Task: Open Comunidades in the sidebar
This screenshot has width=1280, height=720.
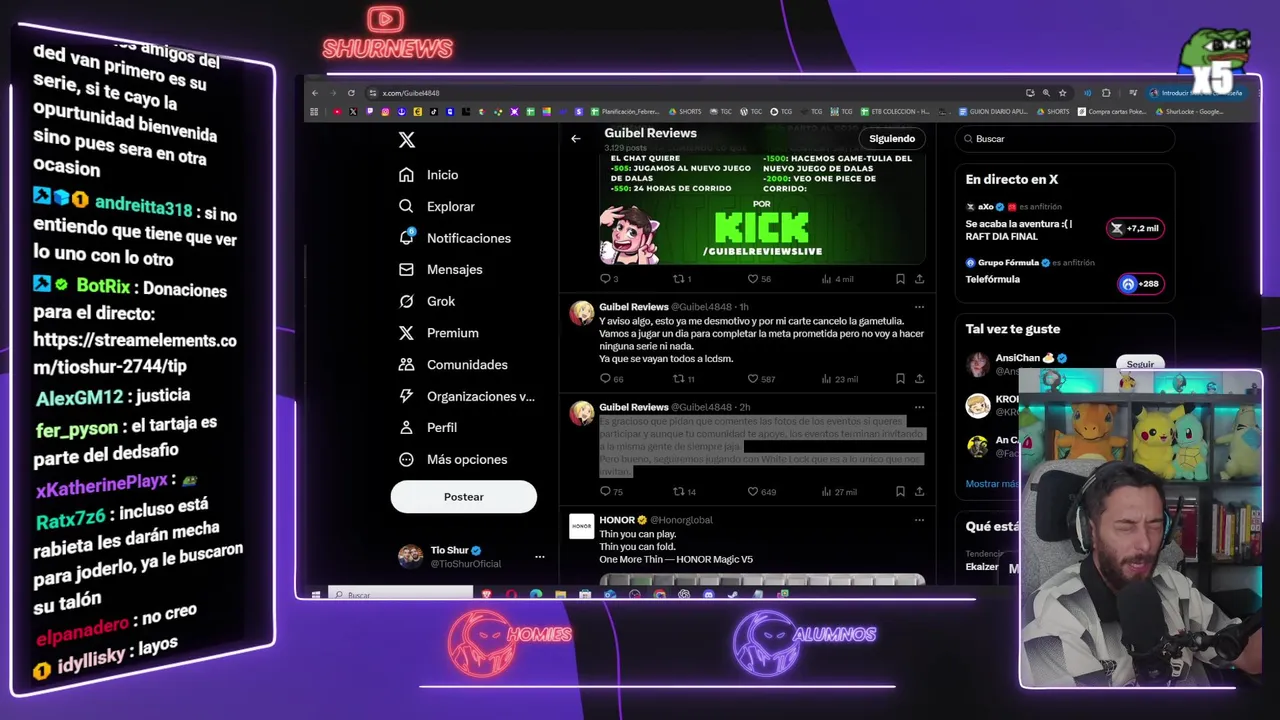Action: point(452,365)
